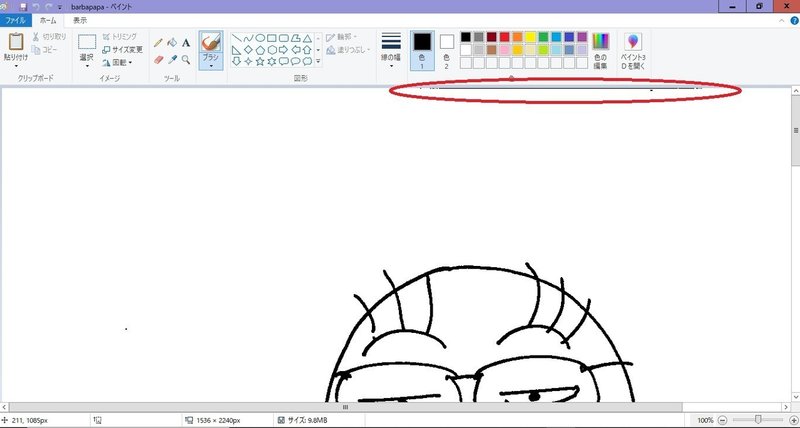800x428 pixels.
Task: Select the Pencil tool
Action: (158, 43)
